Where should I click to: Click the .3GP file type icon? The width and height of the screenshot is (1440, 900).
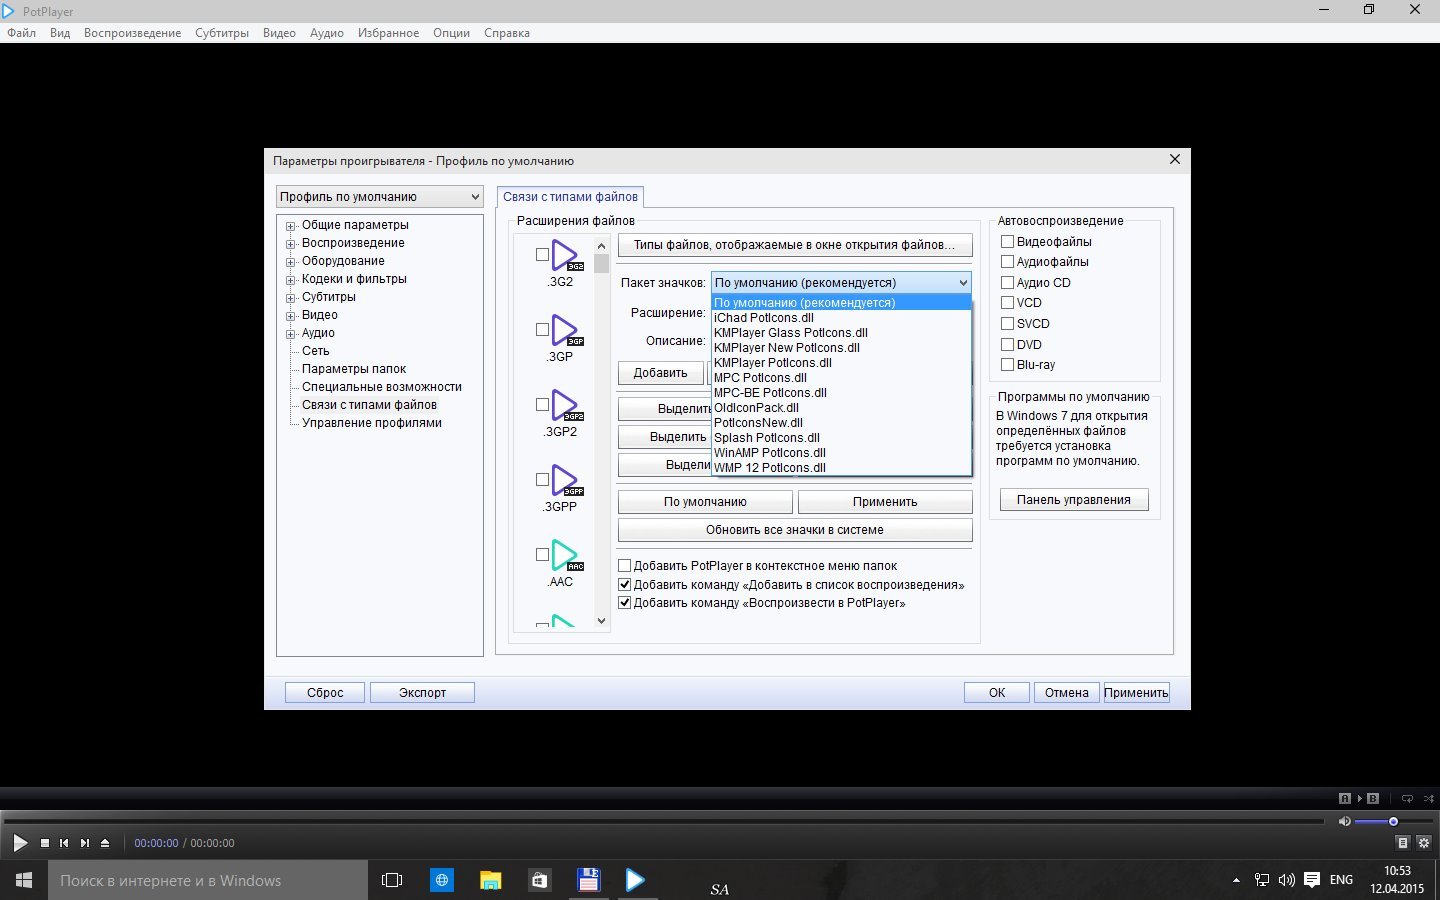[x=567, y=331]
